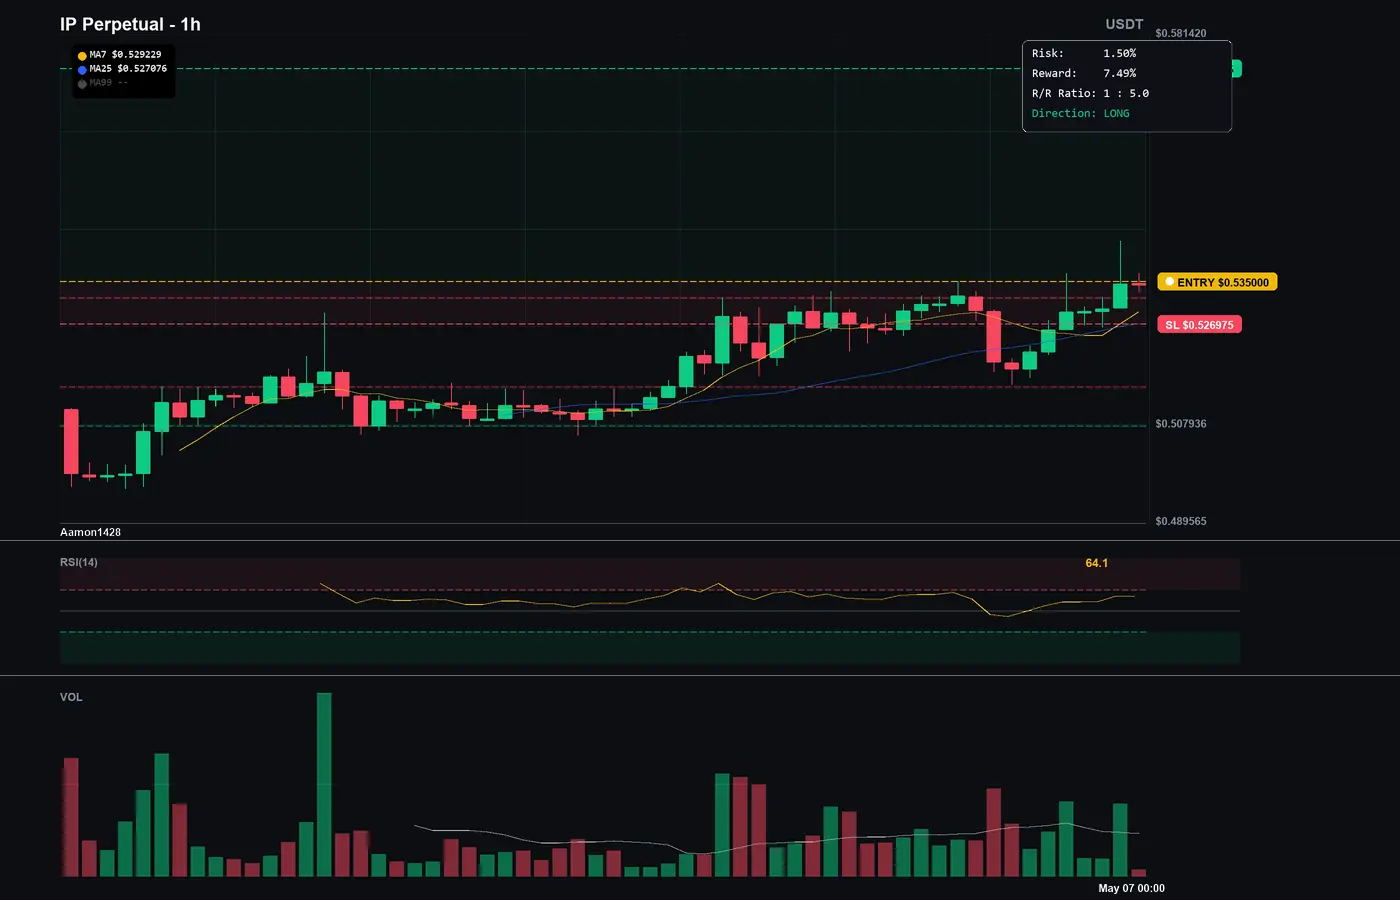Select the MA7 $0.529229 legend value
The image size is (1400, 900).
(x=125, y=55)
